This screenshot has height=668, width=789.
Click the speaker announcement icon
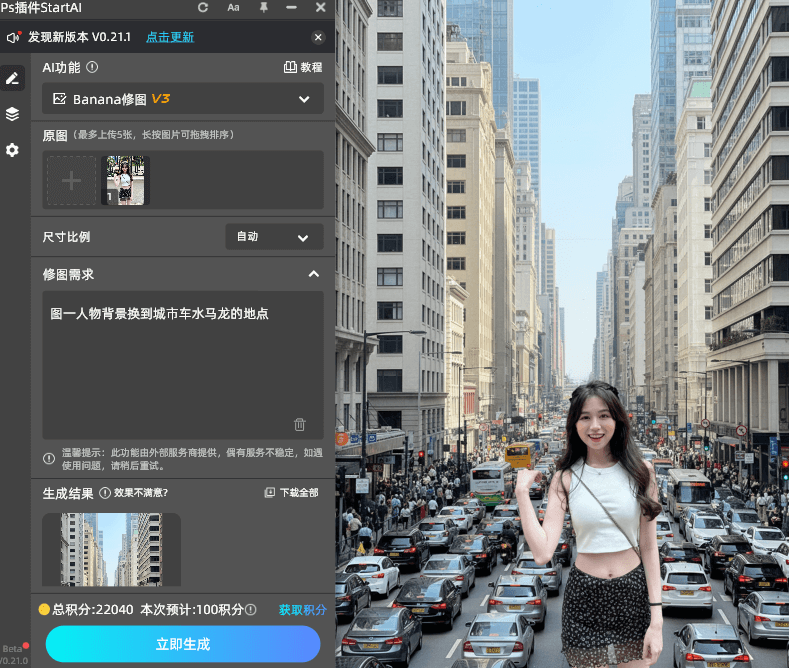[x=13, y=37]
